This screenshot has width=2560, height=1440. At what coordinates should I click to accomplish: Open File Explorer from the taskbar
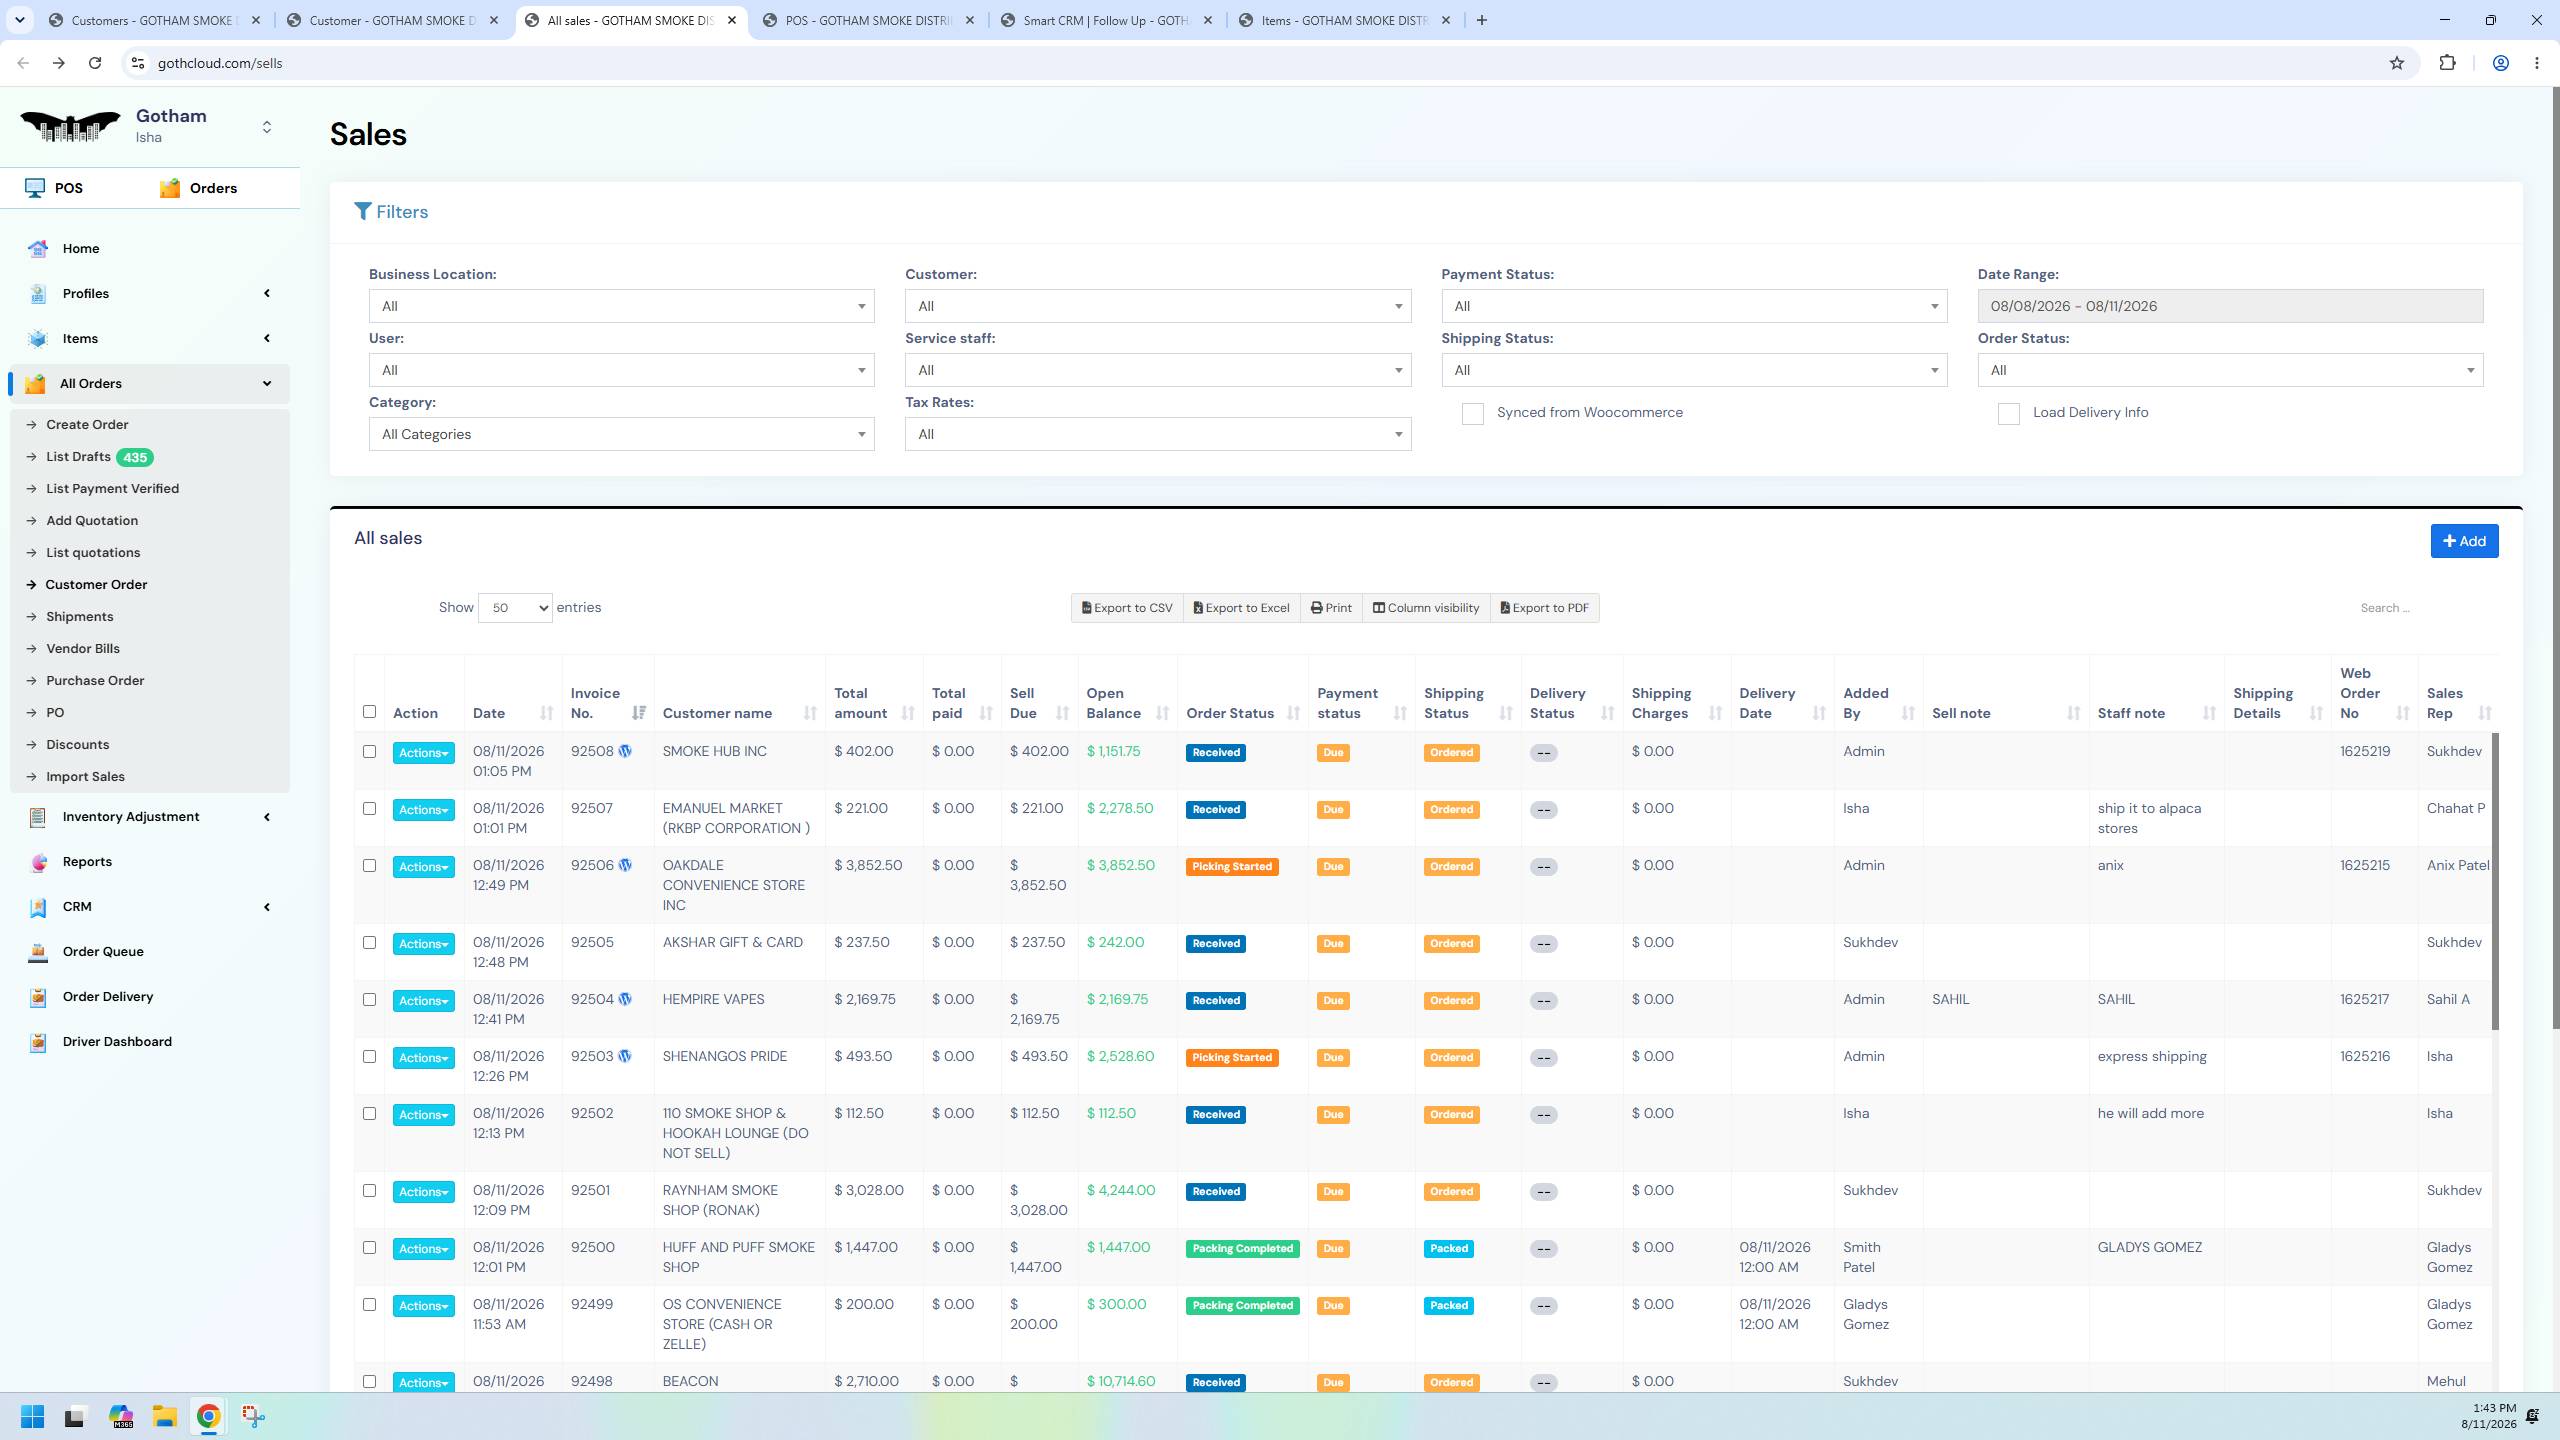coord(164,1416)
